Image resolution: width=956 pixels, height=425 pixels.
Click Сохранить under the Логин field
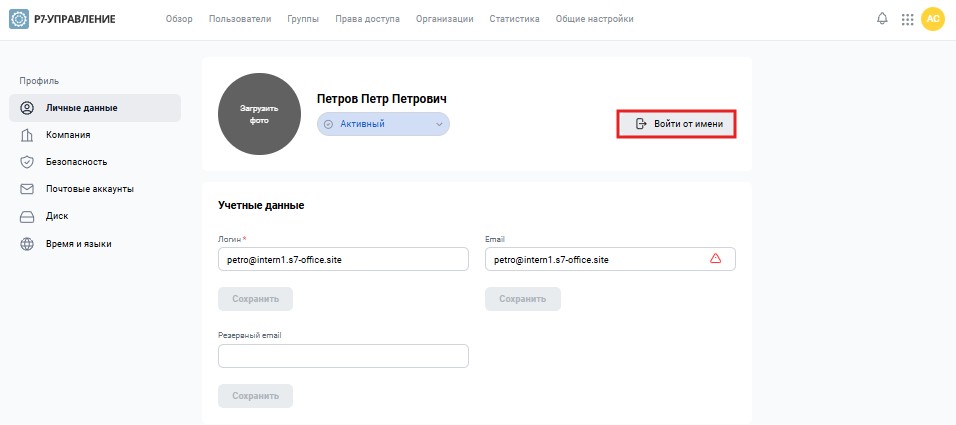point(255,299)
